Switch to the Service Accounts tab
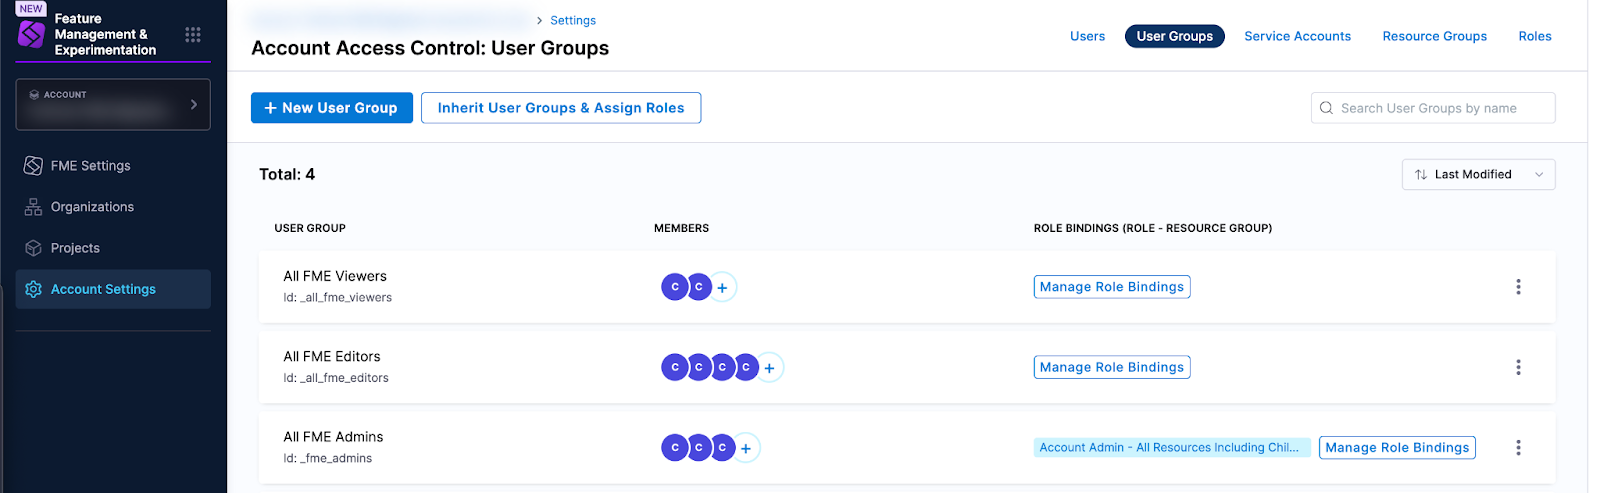Viewport: 1600px width, 493px height. 1297,36
